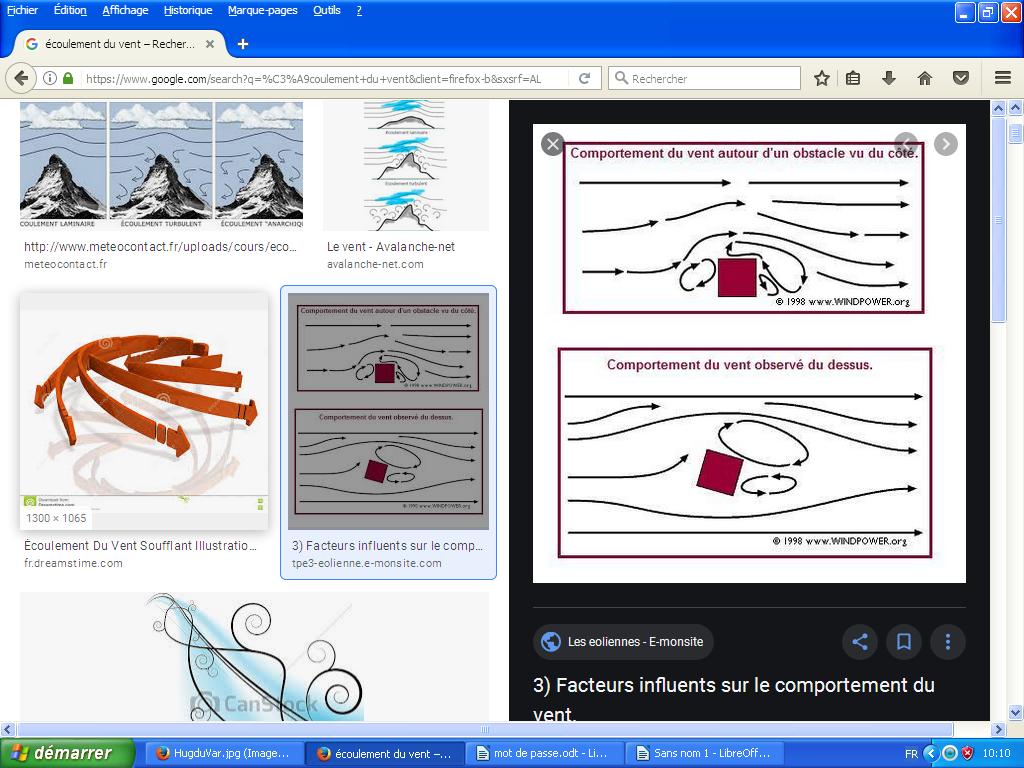The image size is (1024, 768).
Task: Open the Marque-pages menu
Action: [x=262, y=10]
